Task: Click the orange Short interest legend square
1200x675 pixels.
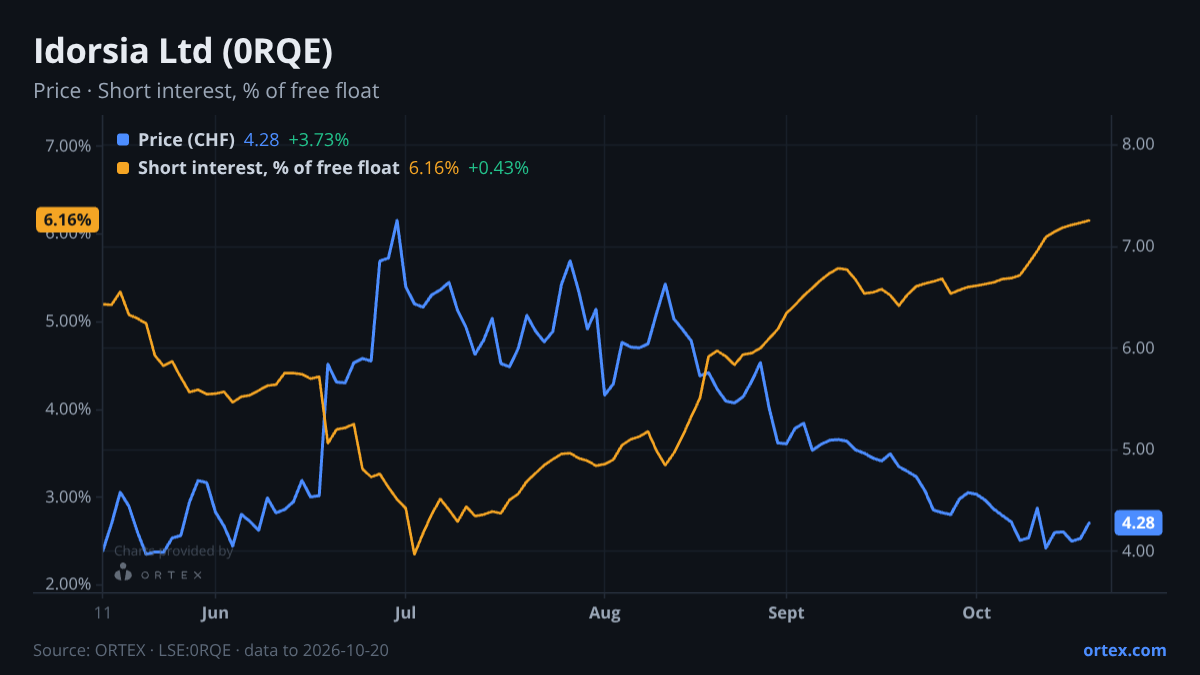Action: pyautogui.click(x=123, y=168)
